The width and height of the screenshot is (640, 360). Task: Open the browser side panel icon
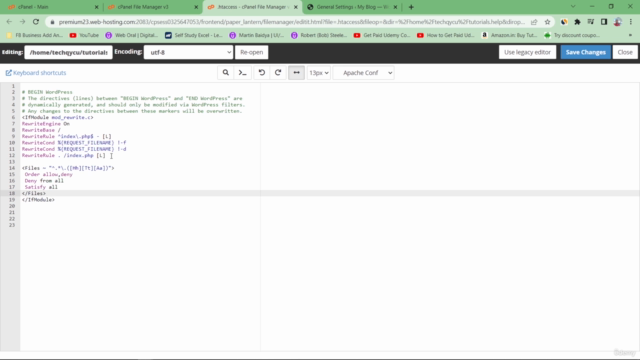click(604, 22)
